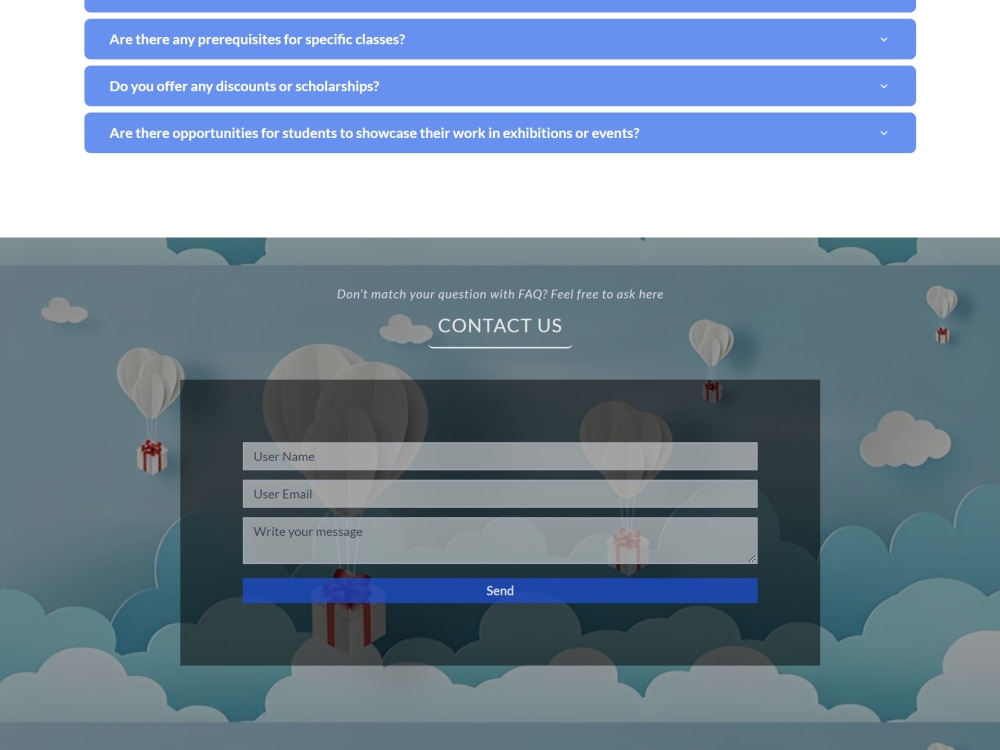
Task: Expand the prerequisites FAQ chevron icon
Action: pyautogui.click(x=884, y=39)
